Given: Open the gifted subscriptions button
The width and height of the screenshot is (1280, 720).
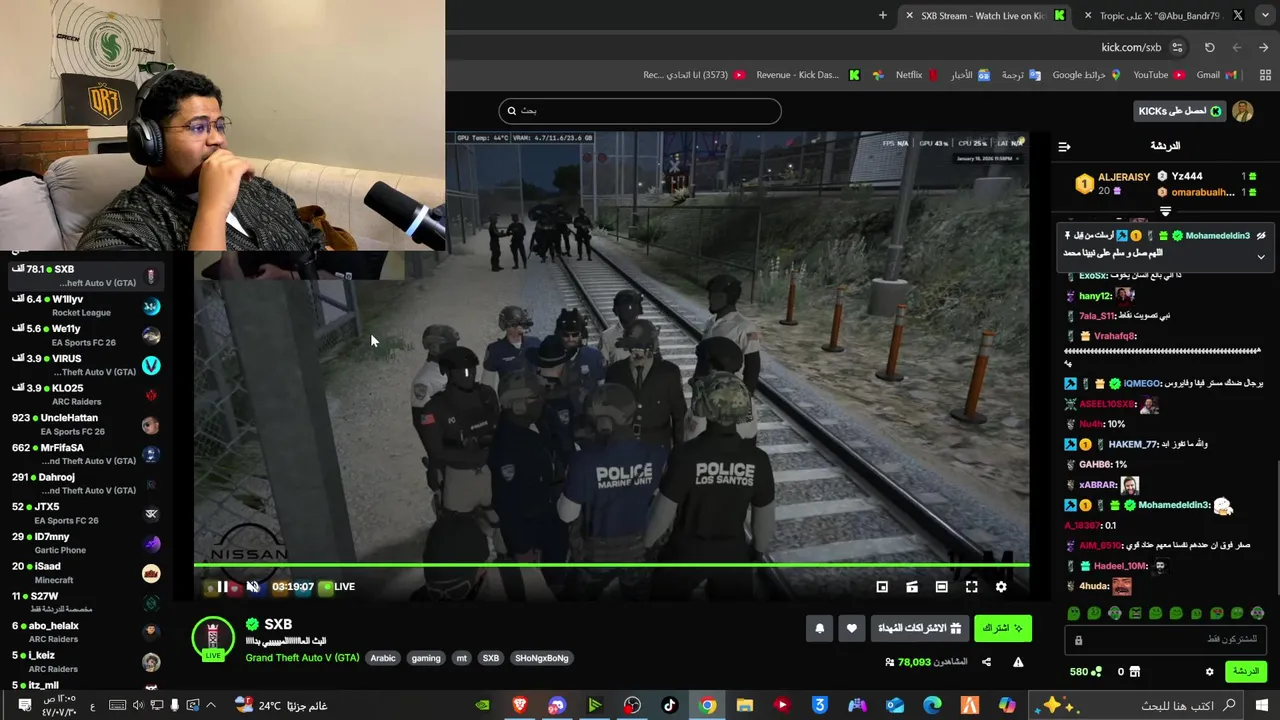Looking at the screenshot, I should tap(919, 628).
